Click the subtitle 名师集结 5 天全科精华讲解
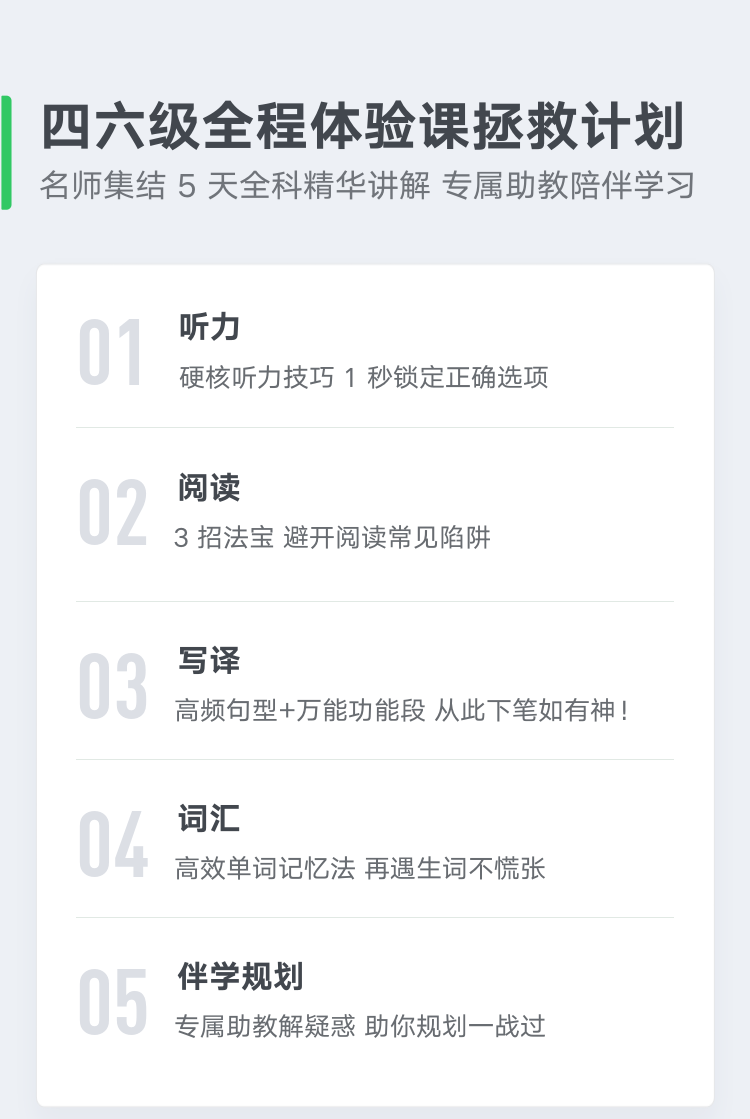This screenshot has width=750, height=1119. tap(235, 186)
